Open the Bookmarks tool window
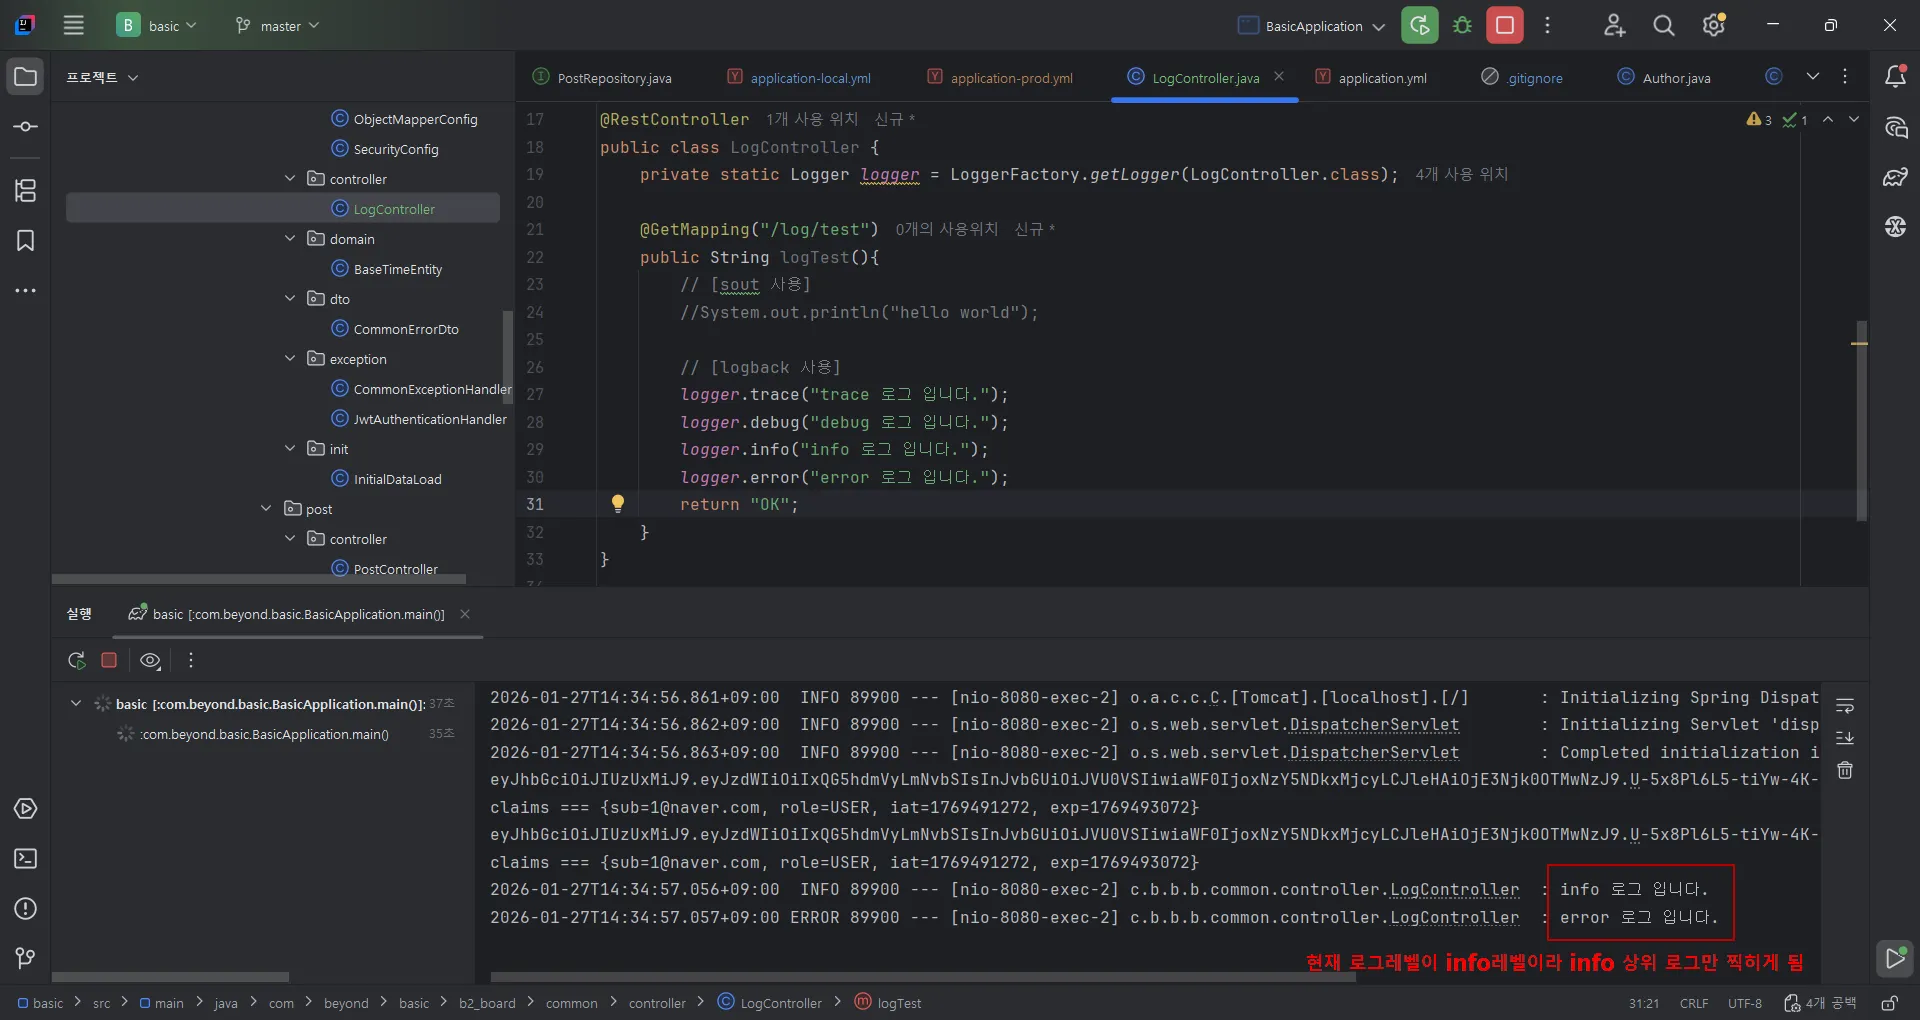The width and height of the screenshot is (1920, 1020). click(26, 240)
